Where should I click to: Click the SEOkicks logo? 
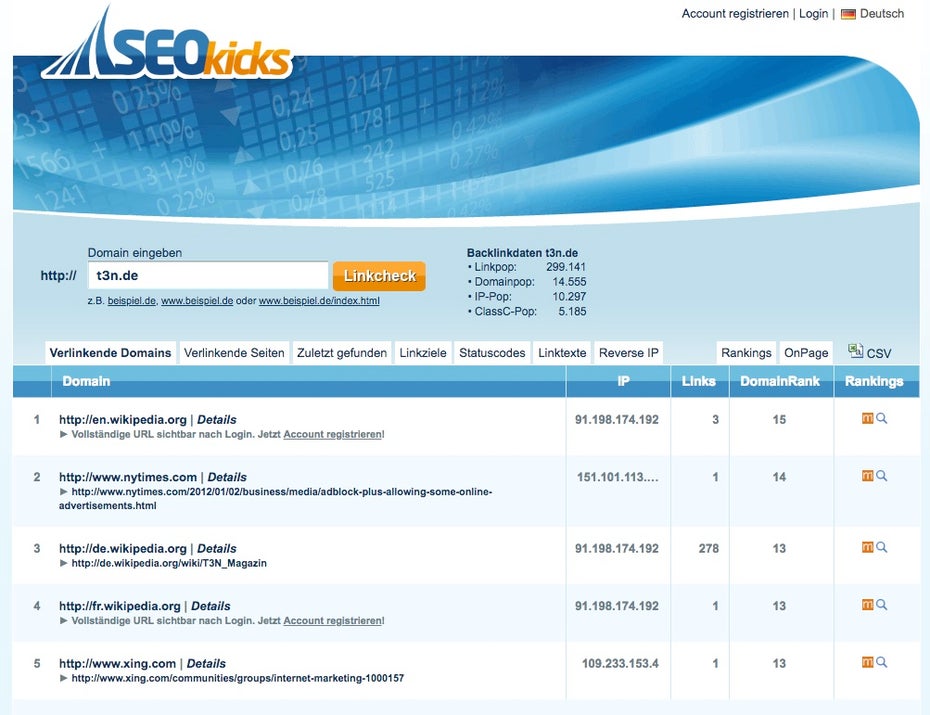click(167, 44)
